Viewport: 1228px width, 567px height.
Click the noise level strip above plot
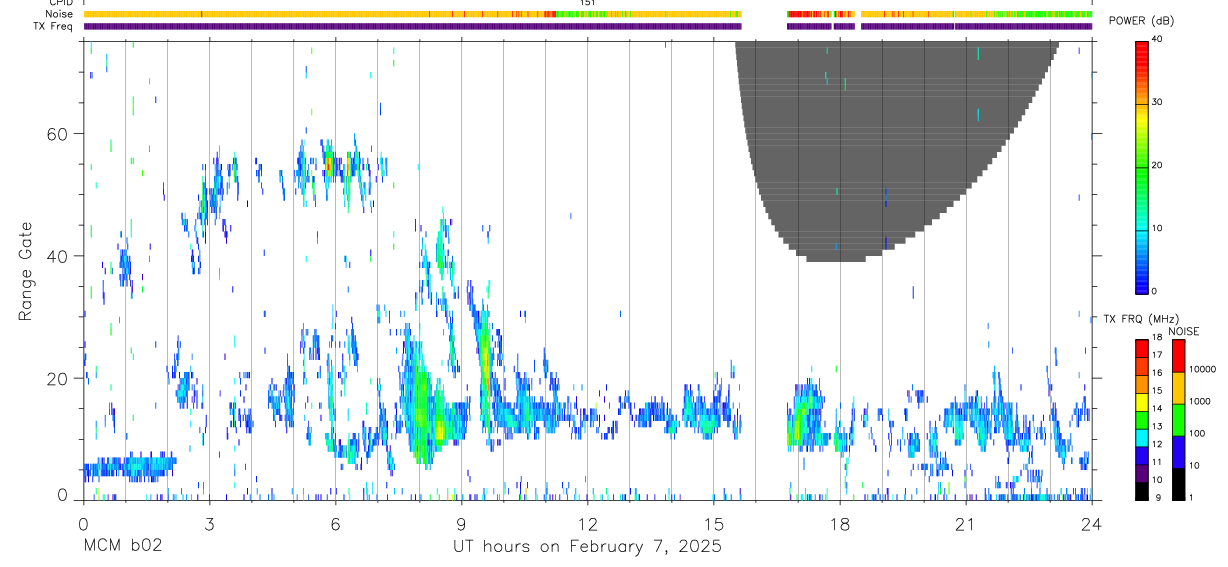pos(587,14)
